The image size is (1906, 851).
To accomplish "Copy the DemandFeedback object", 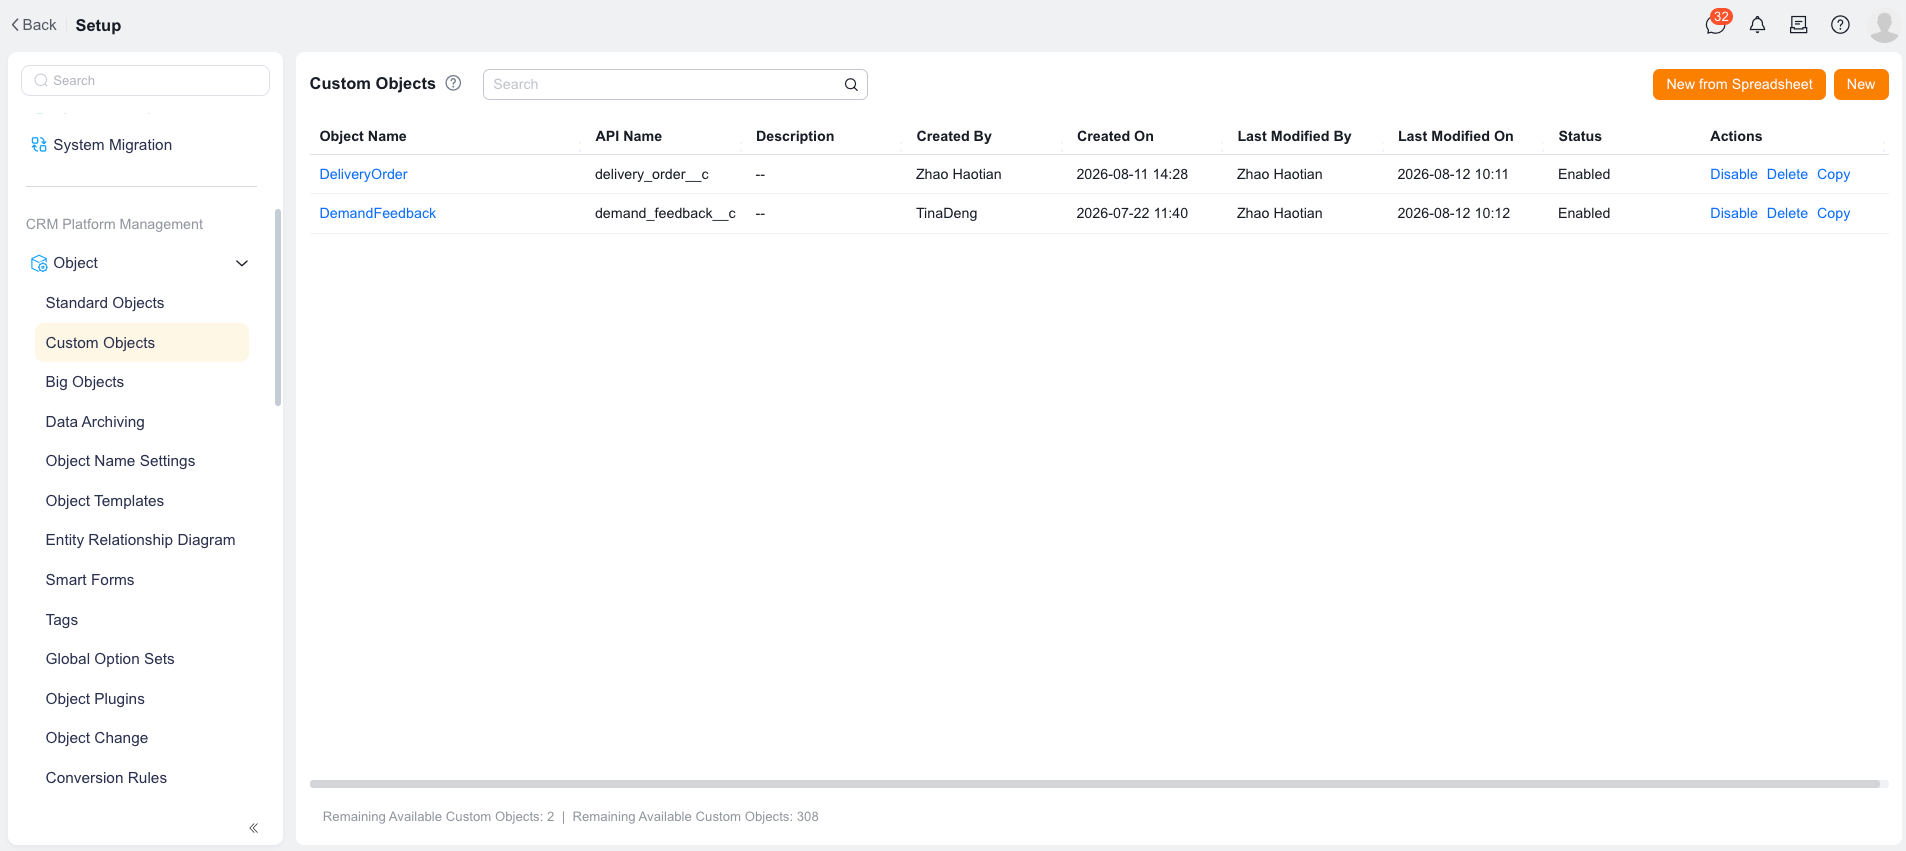I will [1833, 213].
